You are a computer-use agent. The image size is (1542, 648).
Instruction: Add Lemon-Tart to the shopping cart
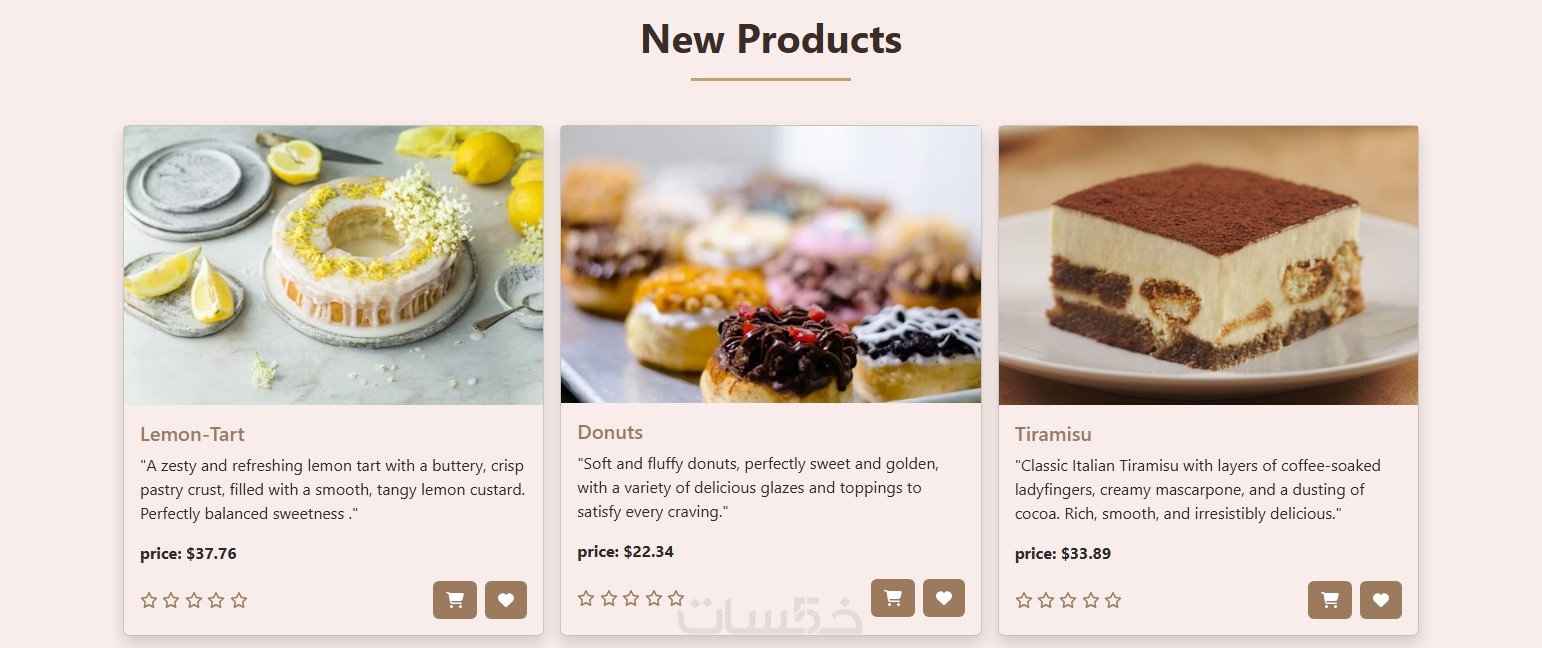click(x=455, y=600)
